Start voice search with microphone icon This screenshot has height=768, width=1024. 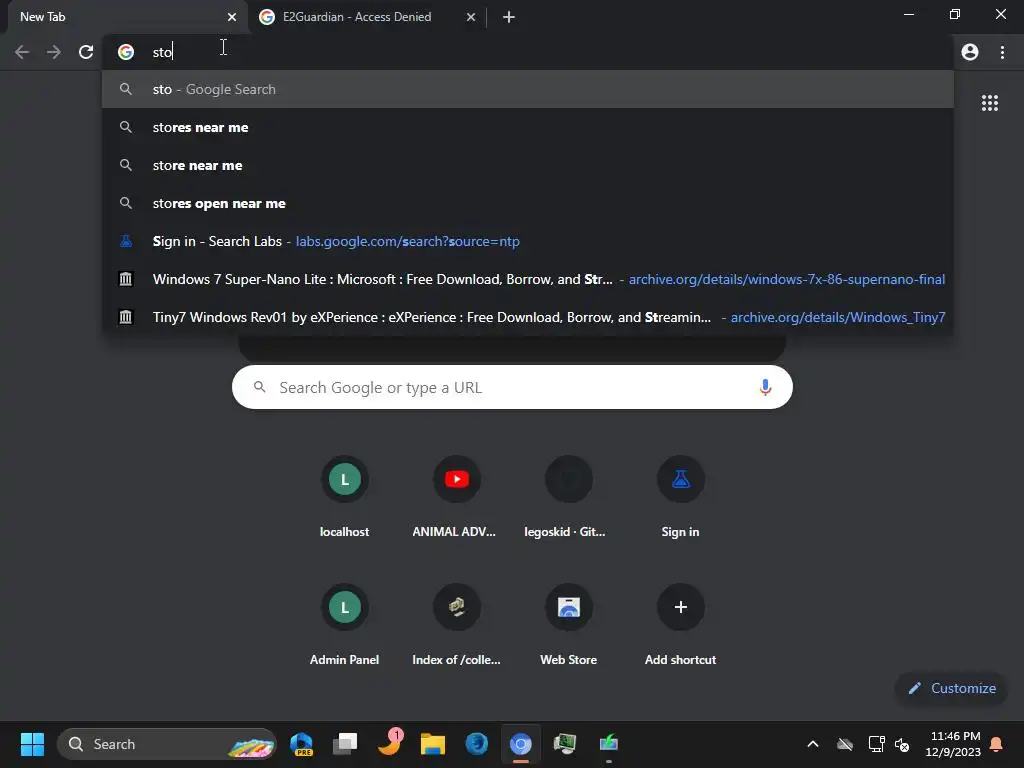[x=765, y=387]
